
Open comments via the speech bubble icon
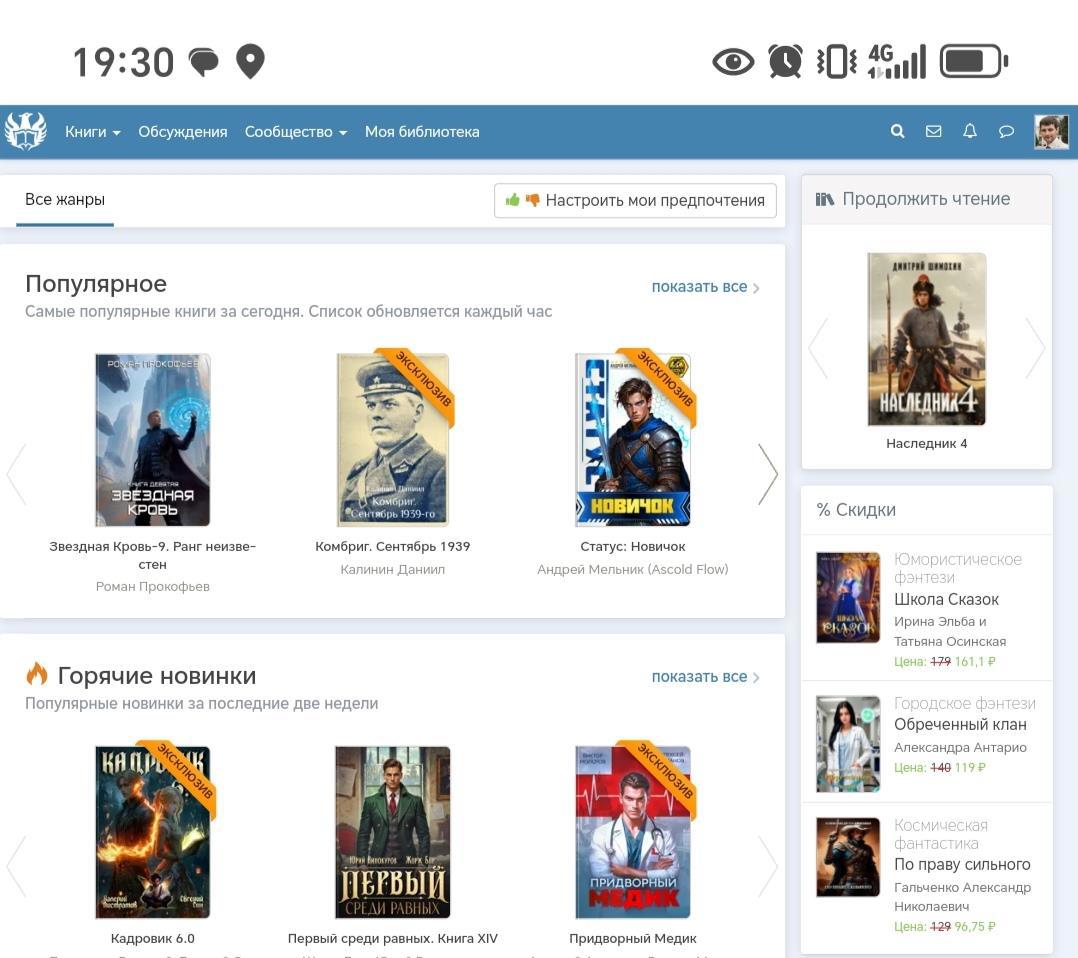[x=1006, y=131]
